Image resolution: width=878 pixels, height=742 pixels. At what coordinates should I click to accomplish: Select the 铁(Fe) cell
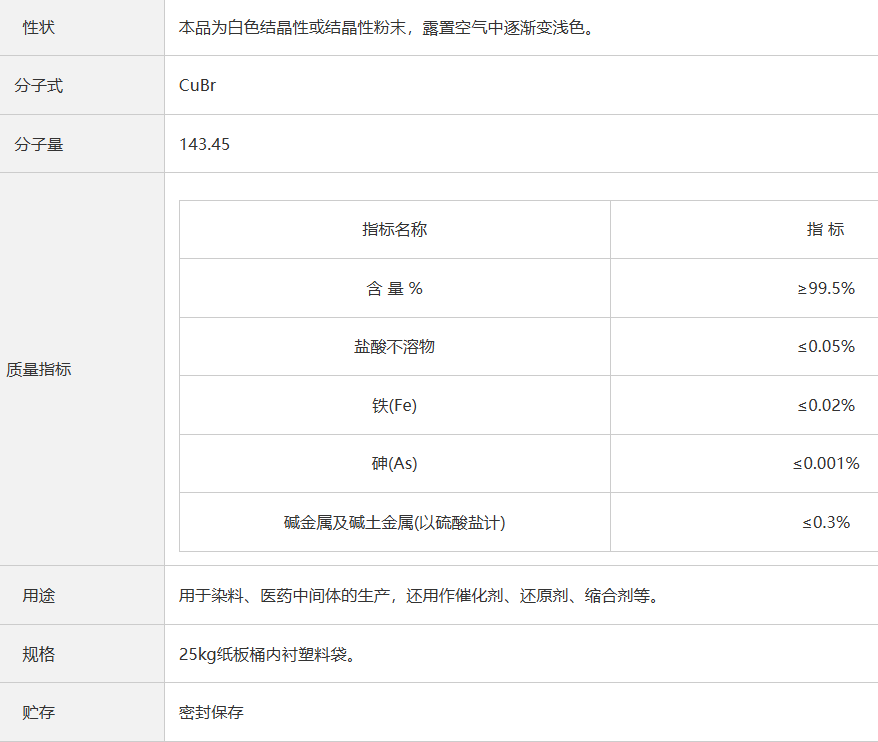394,405
